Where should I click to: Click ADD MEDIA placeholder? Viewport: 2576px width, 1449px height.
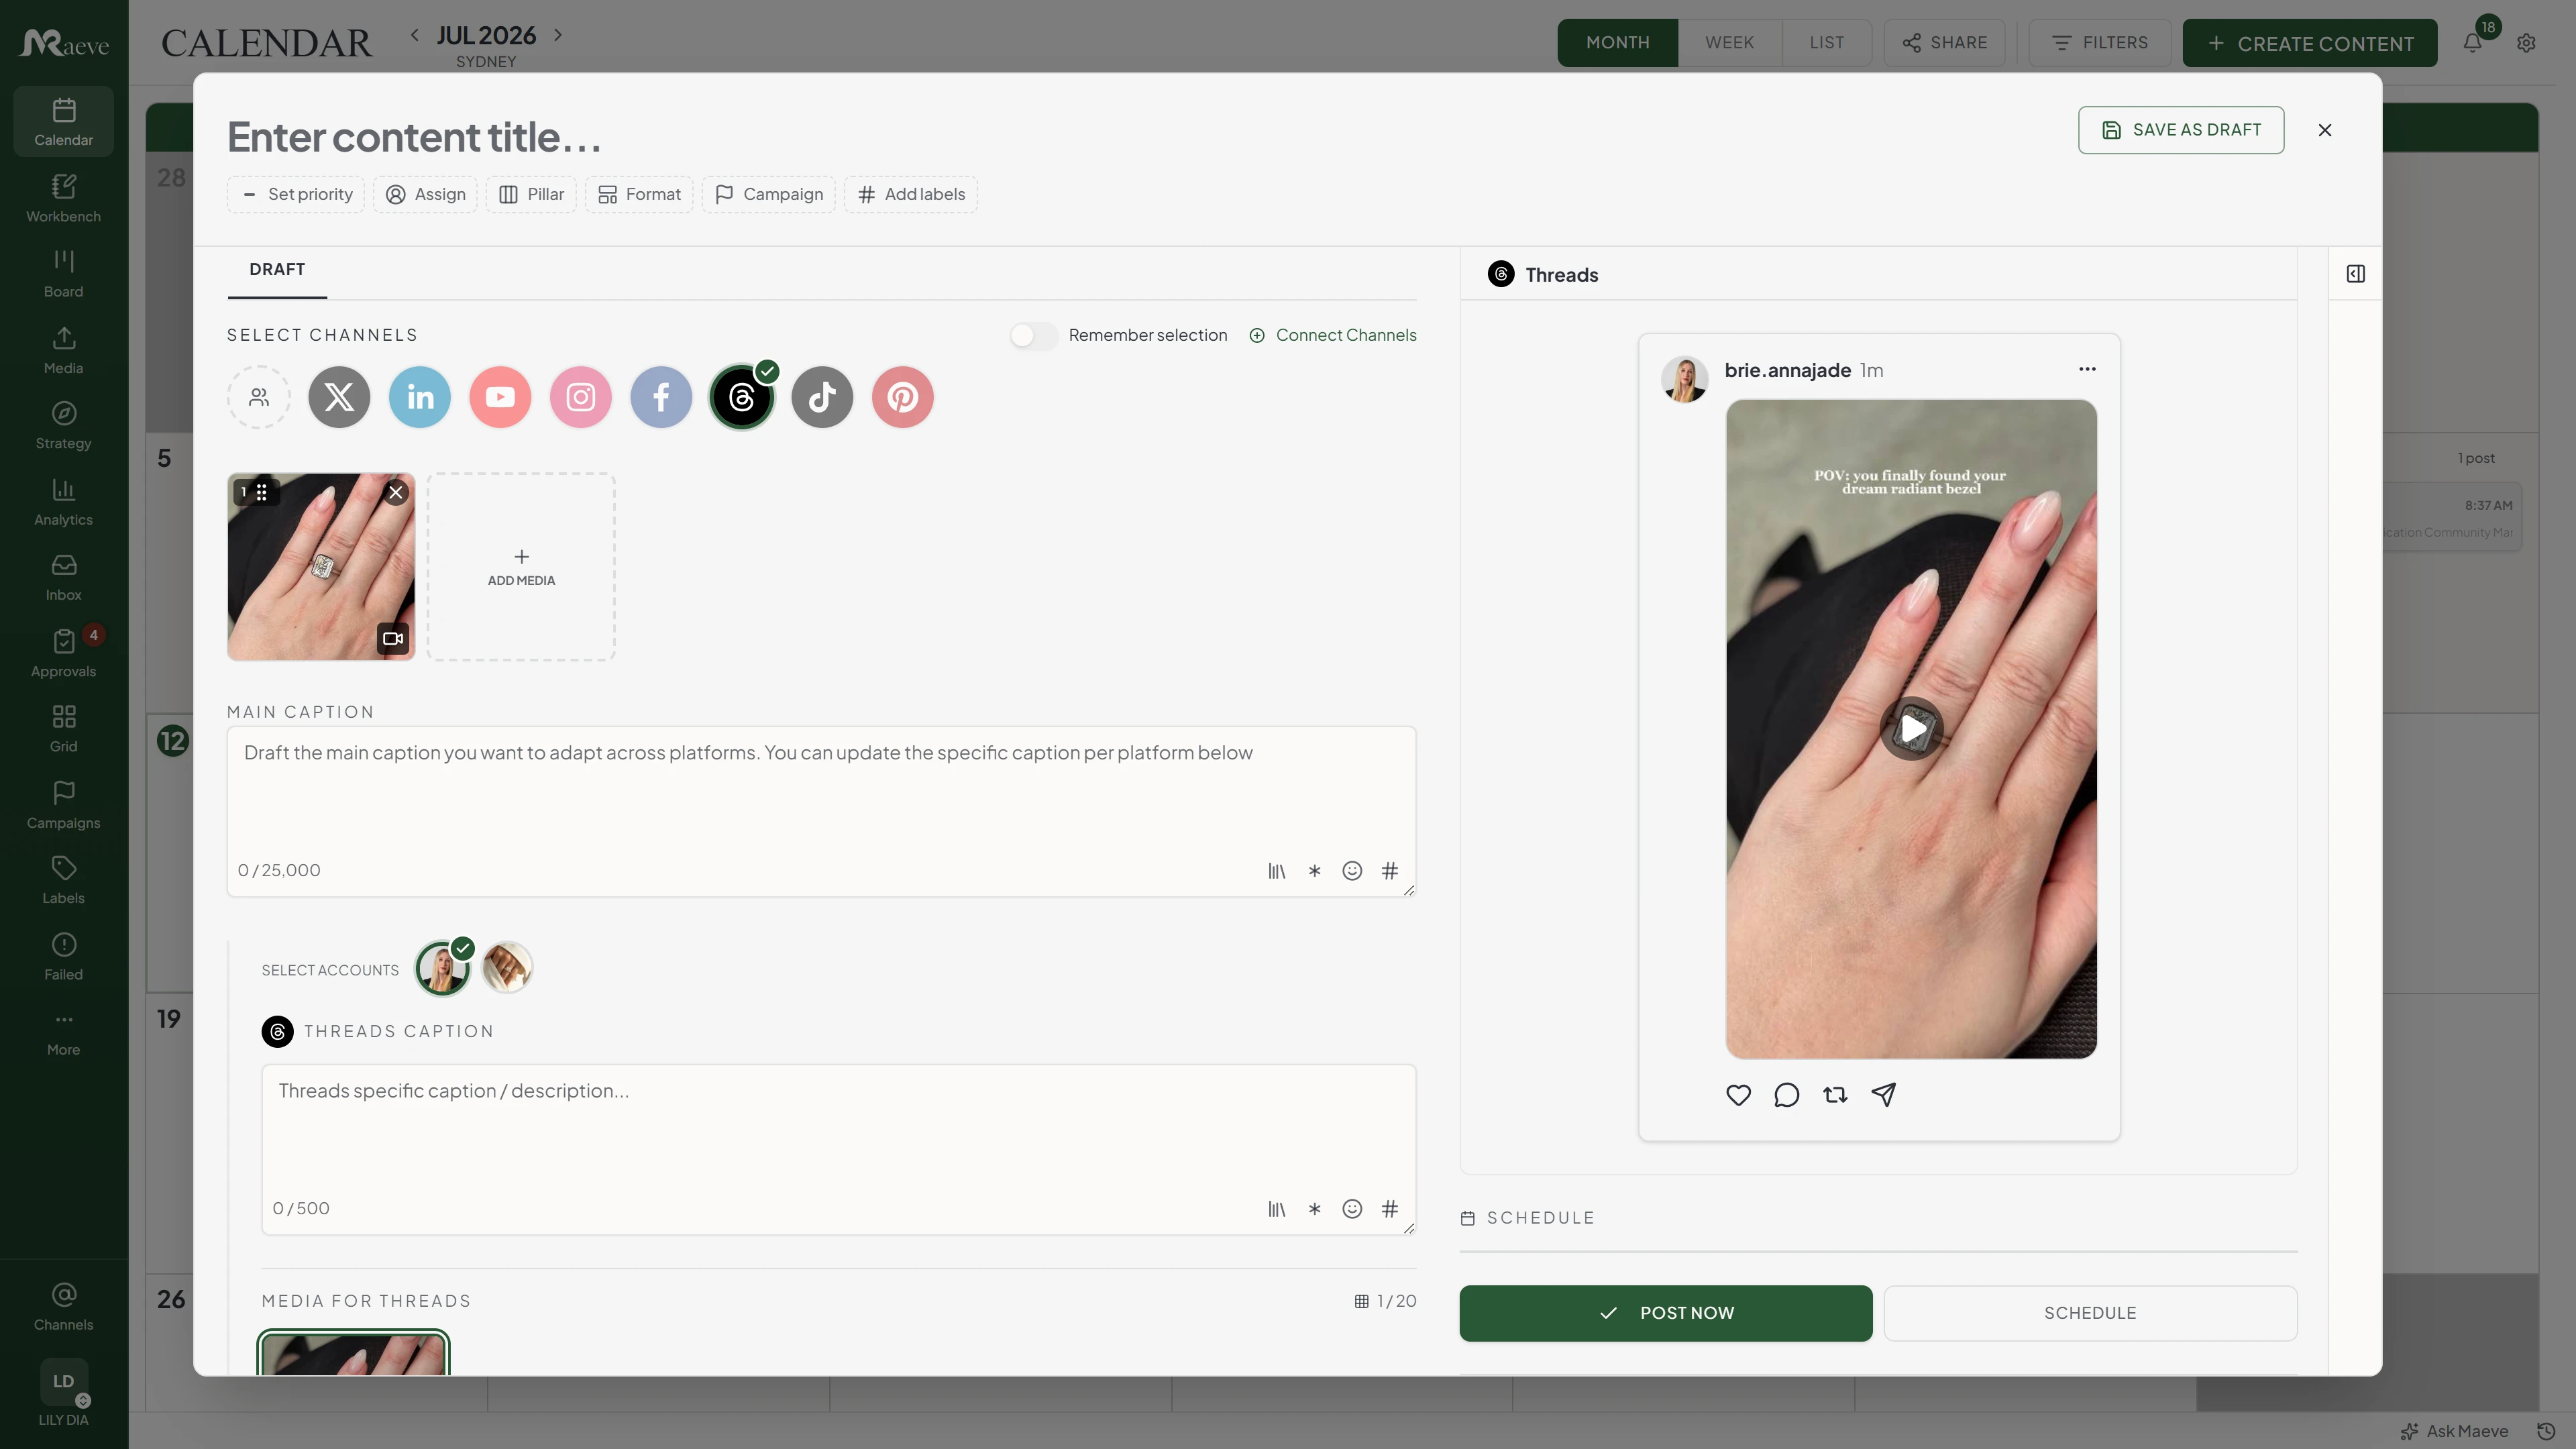click(x=521, y=567)
